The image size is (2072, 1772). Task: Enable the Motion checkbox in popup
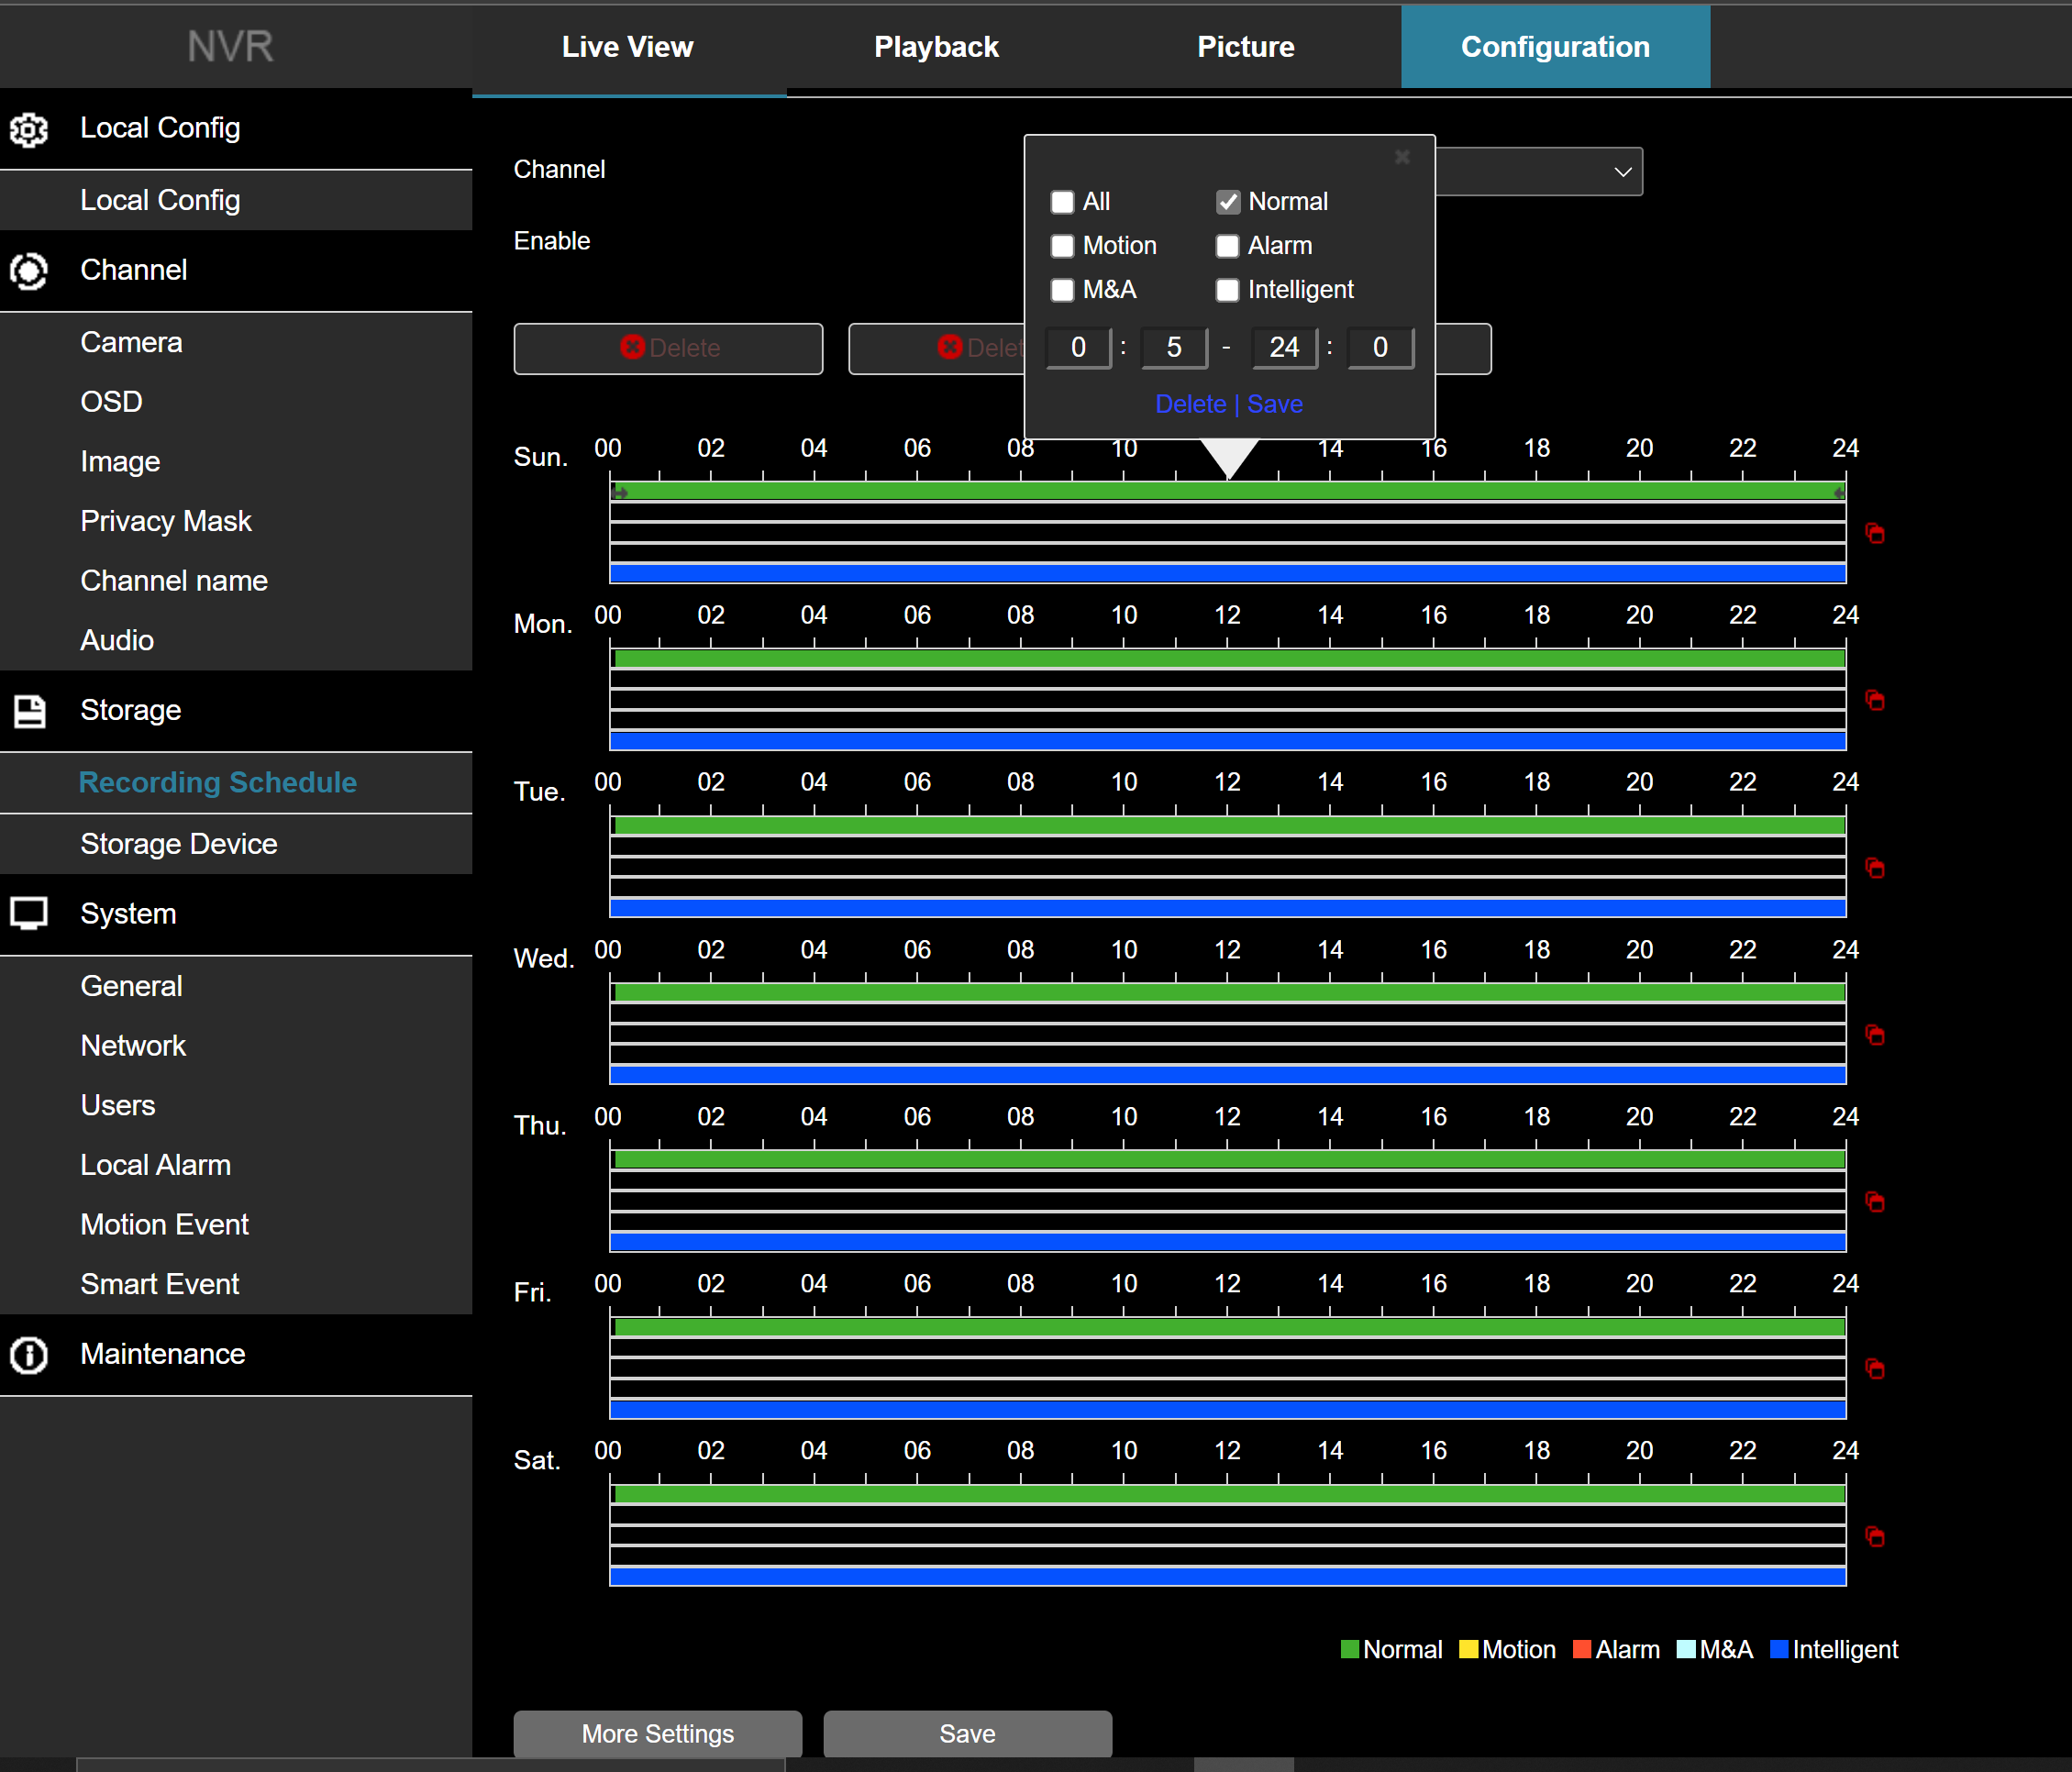click(x=1062, y=246)
